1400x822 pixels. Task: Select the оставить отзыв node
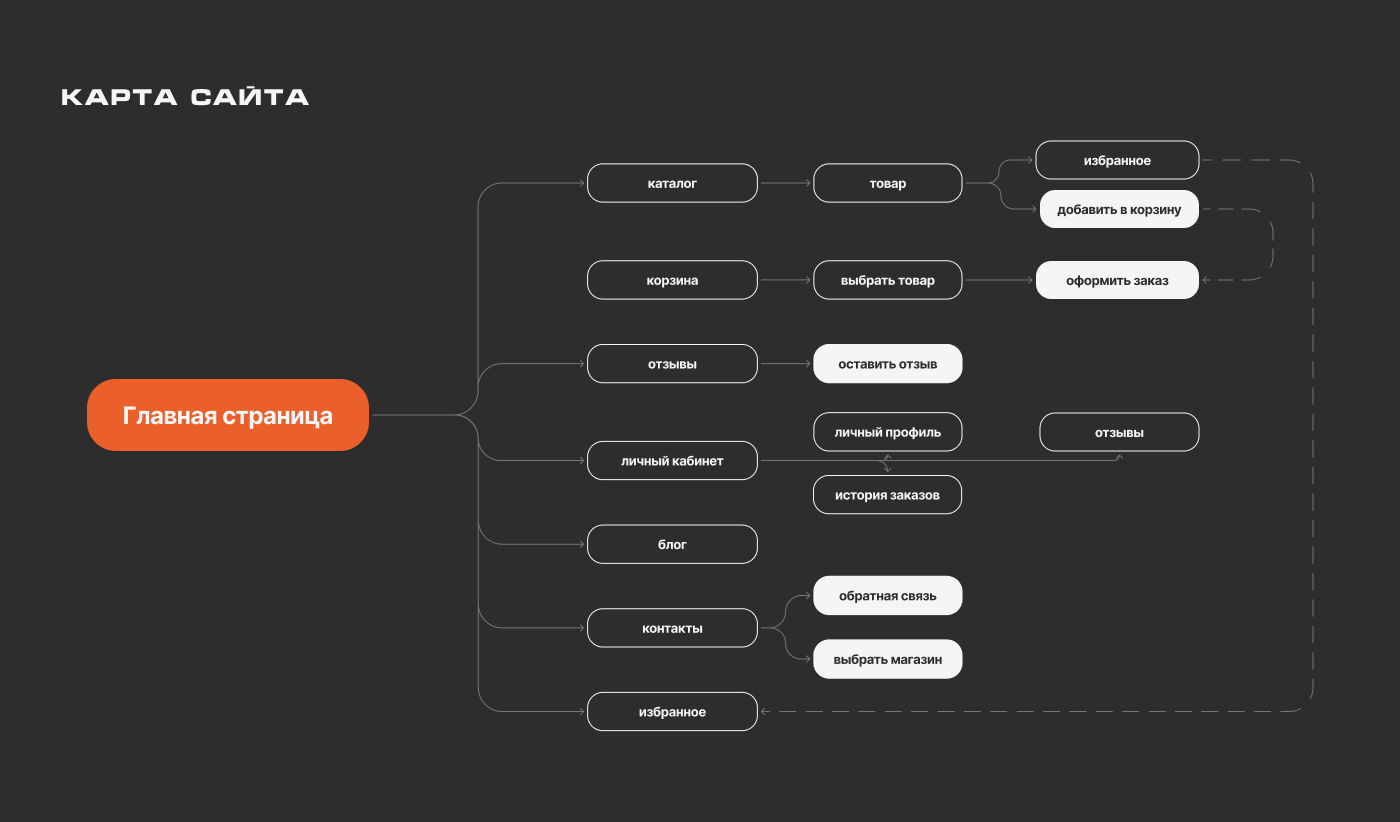point(888,364)
